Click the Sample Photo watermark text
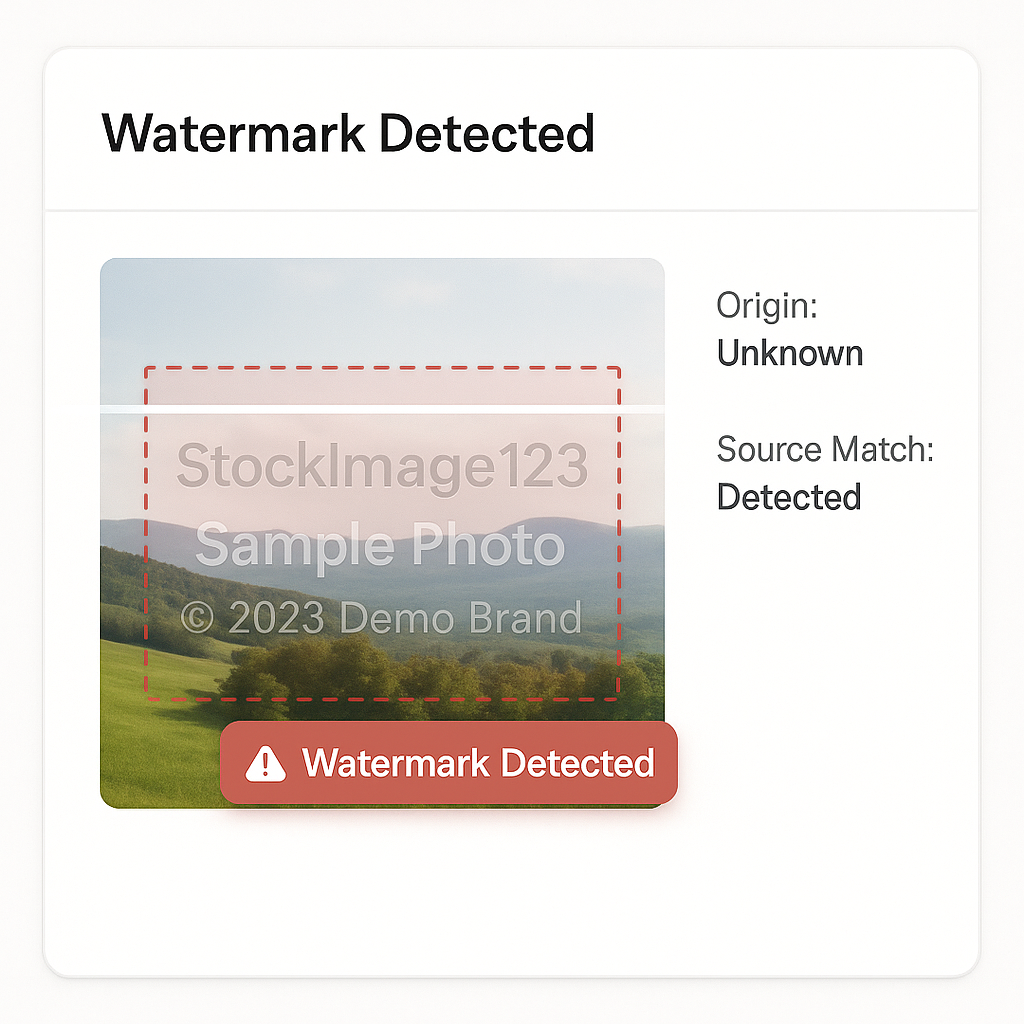This screenshot has height=1024, width=1024. tap(380, 546)
